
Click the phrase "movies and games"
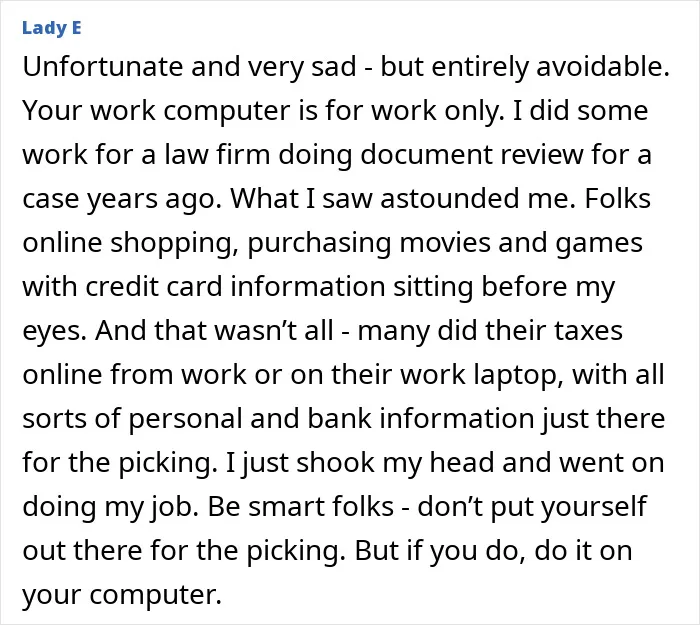coord(521,242)
